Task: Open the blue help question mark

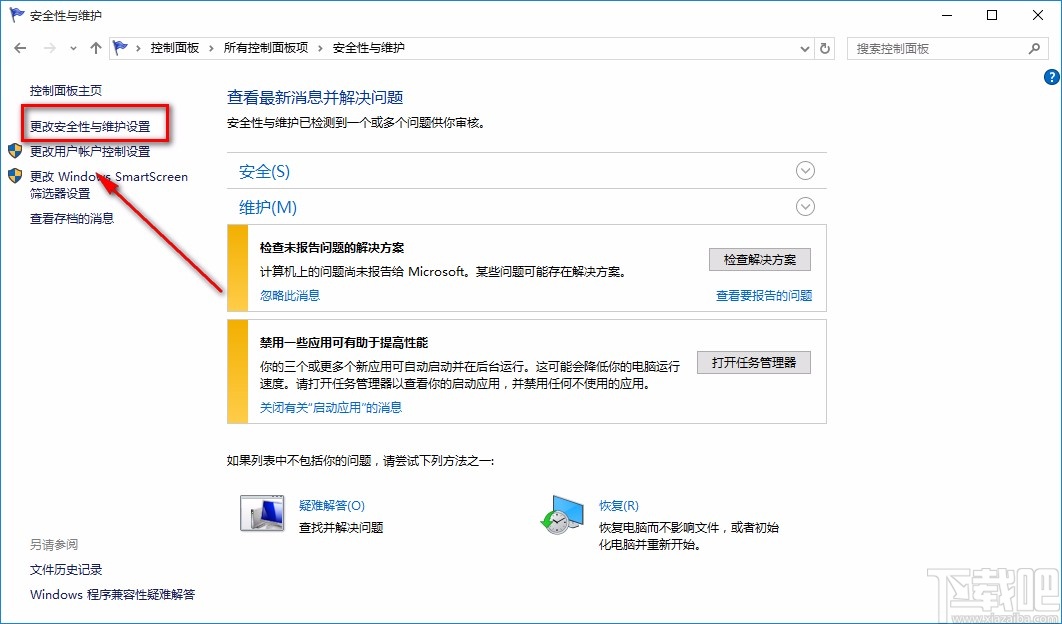Action: (1051, 76)
